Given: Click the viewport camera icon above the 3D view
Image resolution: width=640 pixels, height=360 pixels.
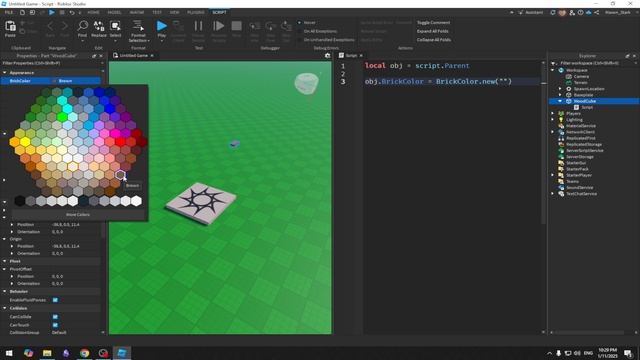Looking at the screenshot, I should point(327,56).
